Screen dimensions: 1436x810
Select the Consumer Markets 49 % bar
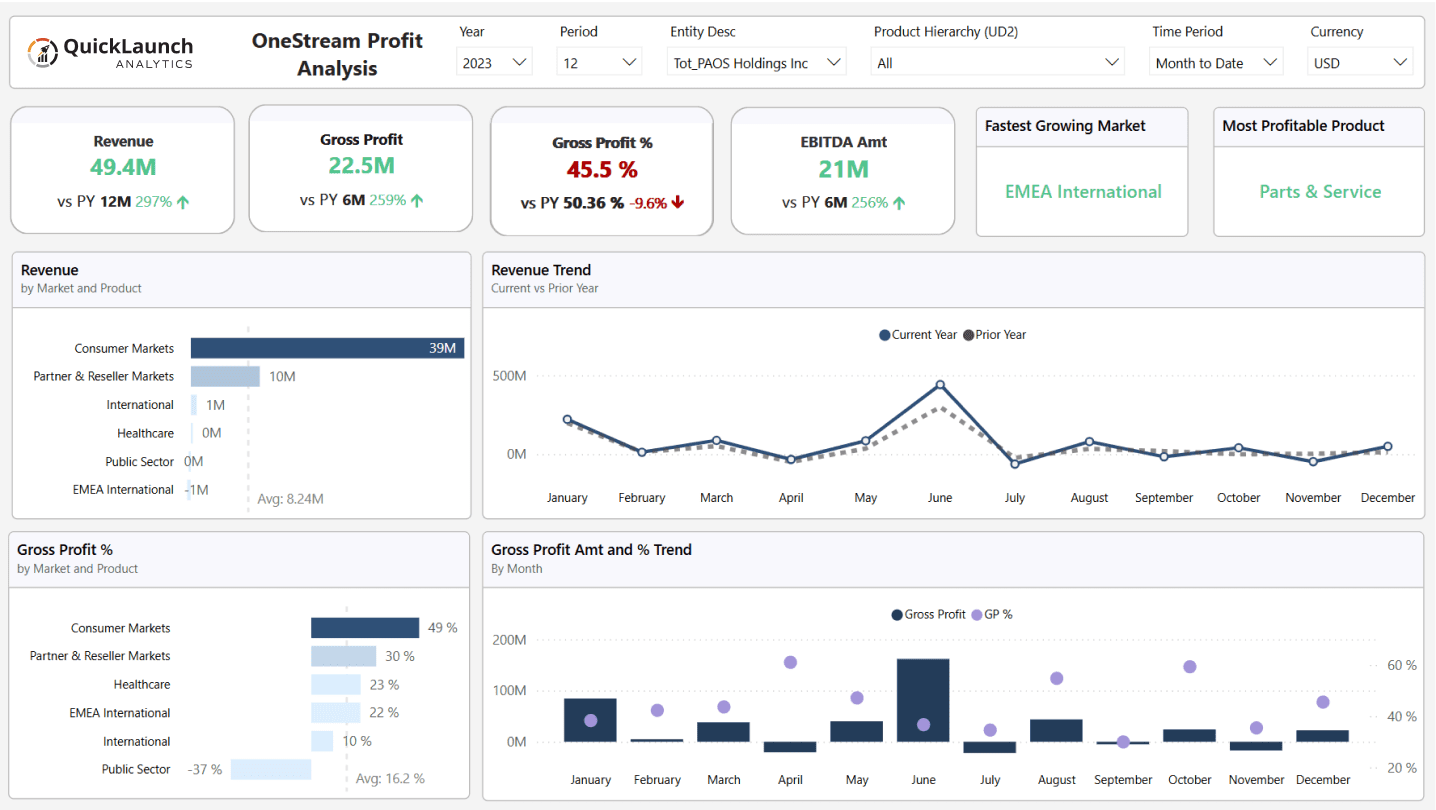click(x=365, y=628)
